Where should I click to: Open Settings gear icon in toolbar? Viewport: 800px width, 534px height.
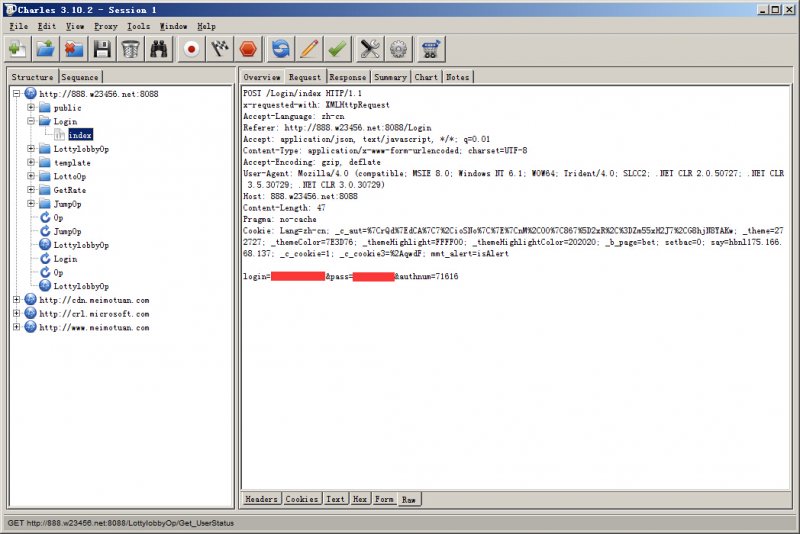click(x=398, y=49)
